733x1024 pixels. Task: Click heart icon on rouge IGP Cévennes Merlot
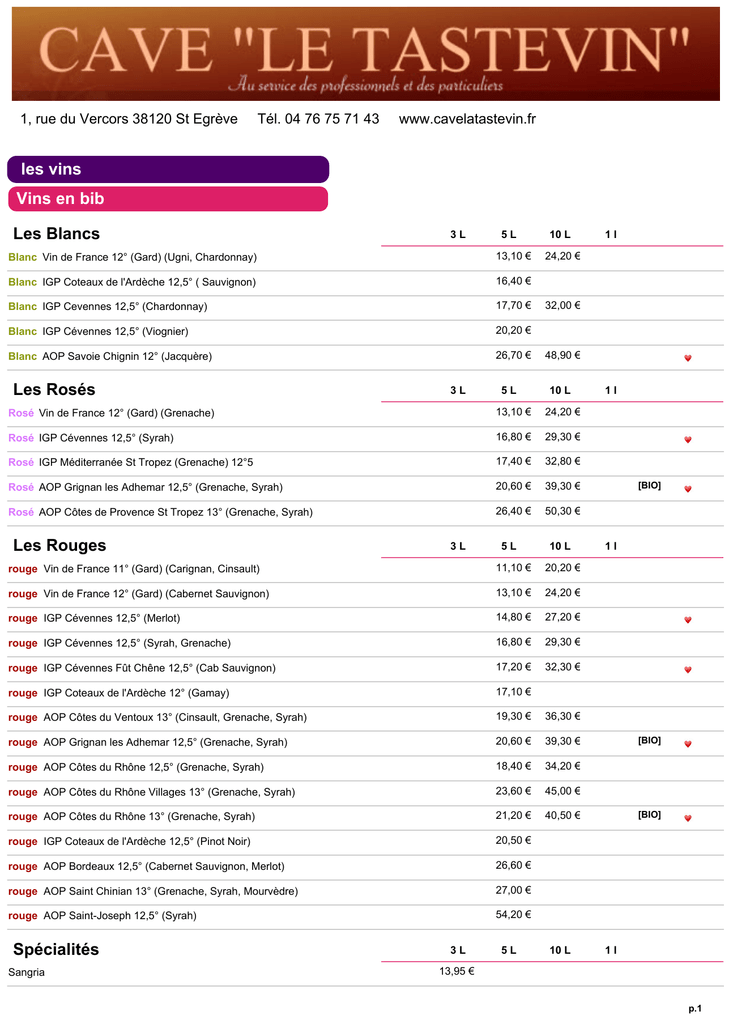point(687,620)
